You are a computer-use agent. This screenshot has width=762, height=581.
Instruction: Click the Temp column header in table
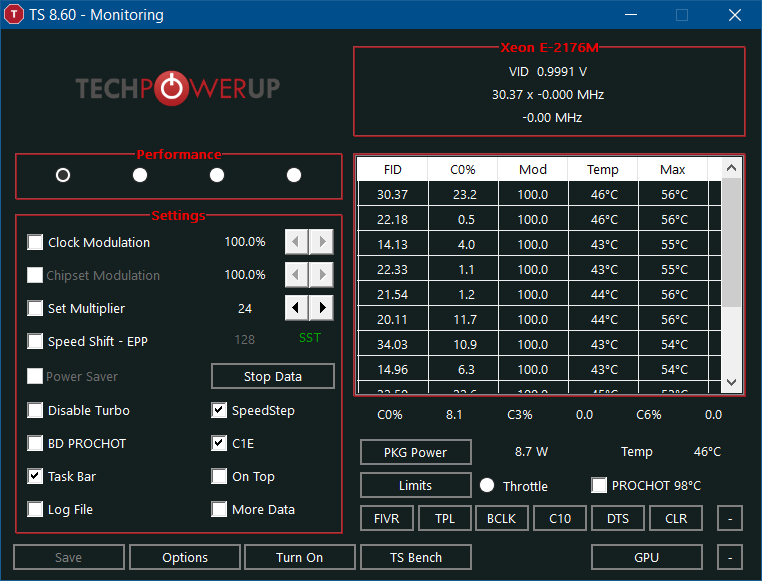click(x=603, y=170)
